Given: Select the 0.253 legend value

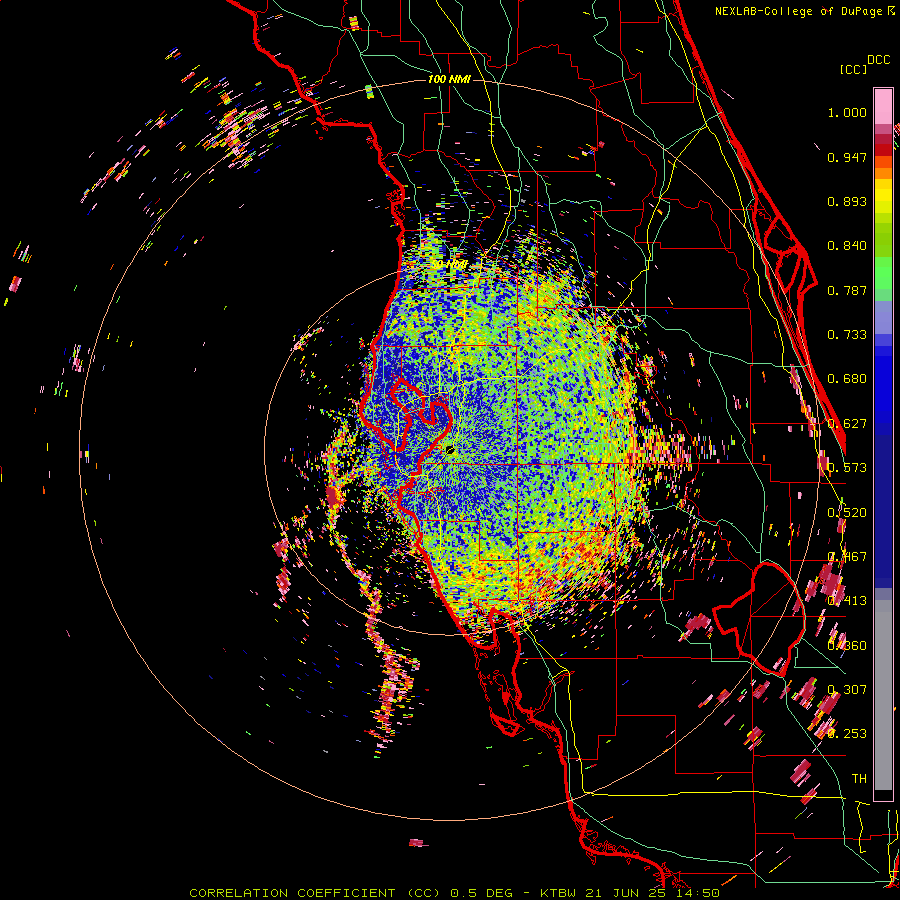Looking at the screenshot, I should coord(847,734).
